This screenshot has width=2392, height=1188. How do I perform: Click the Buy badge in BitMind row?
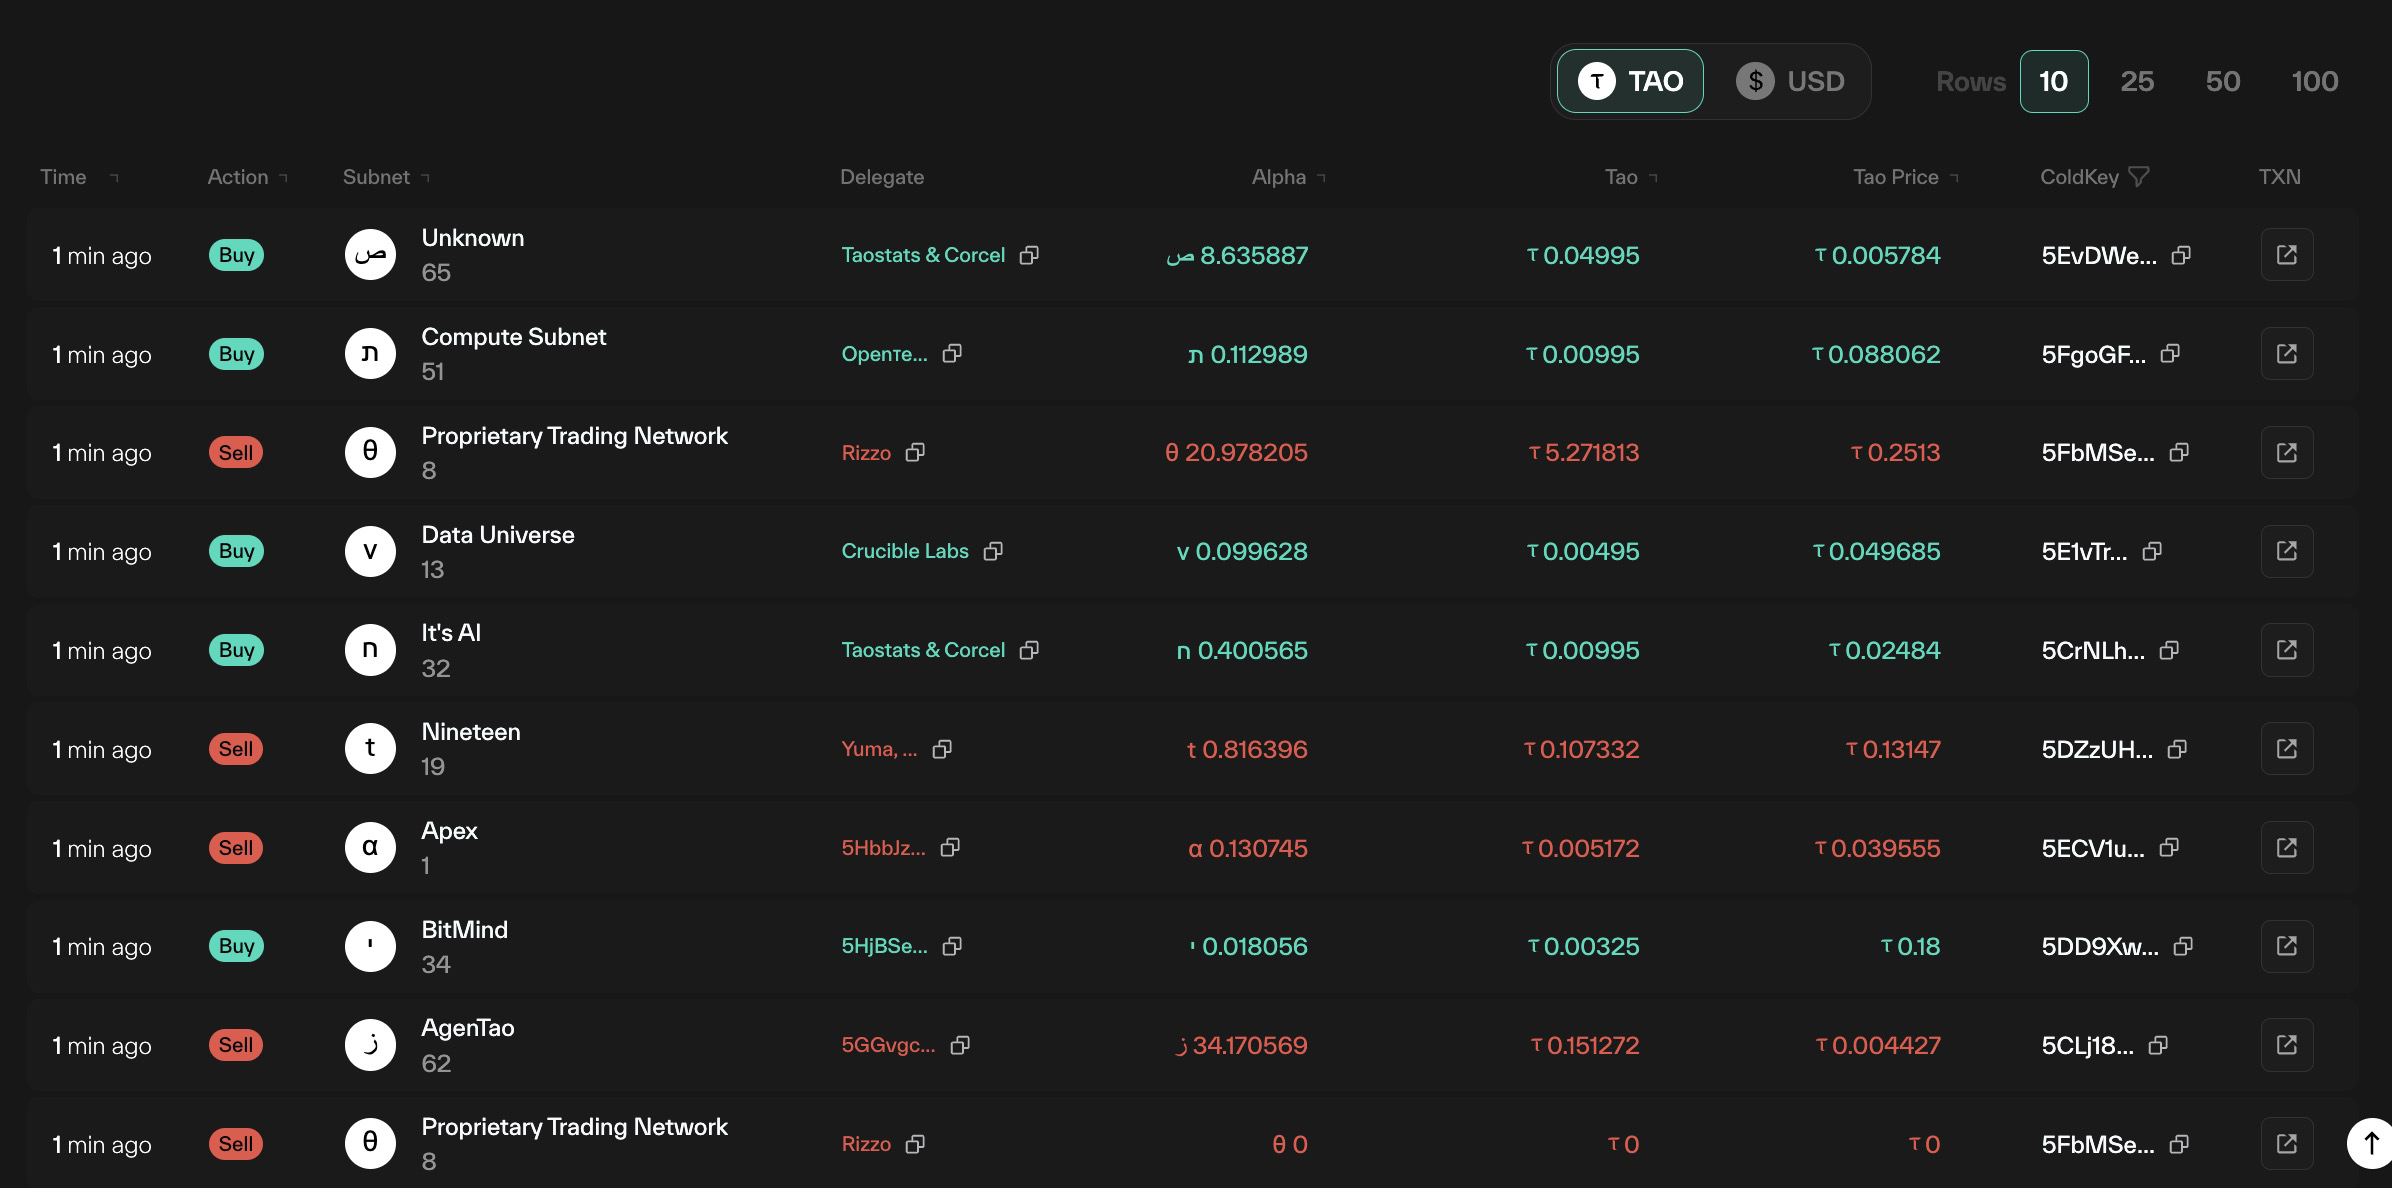[x=236, y=946]
